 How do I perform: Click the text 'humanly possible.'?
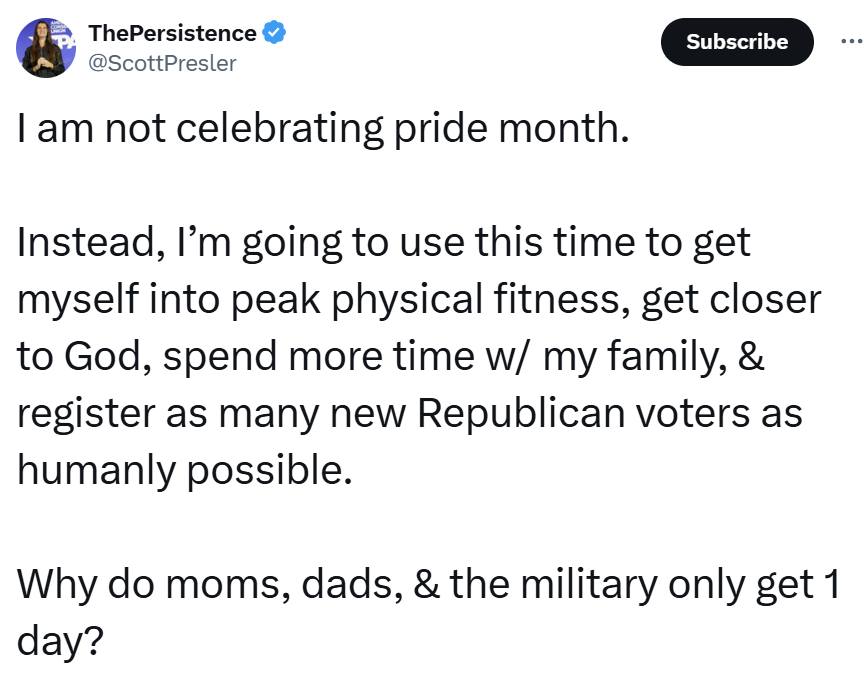185,471
